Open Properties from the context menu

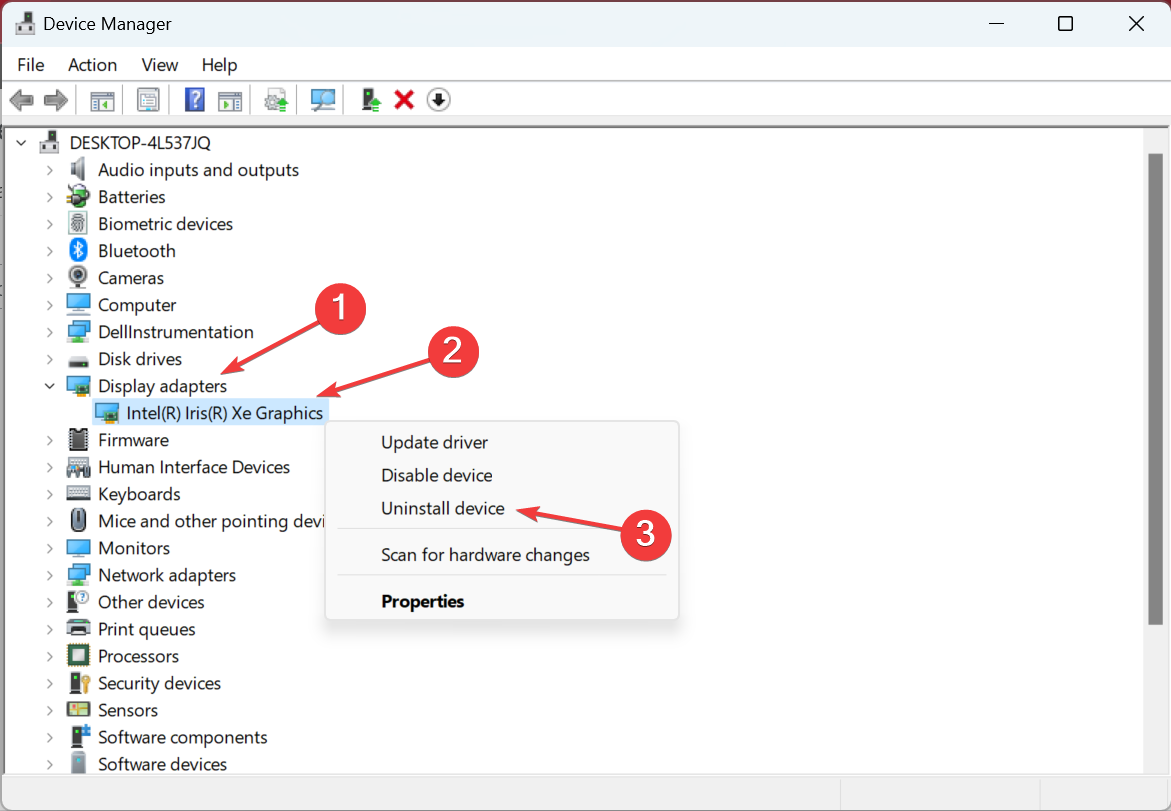[x=423, y=601]
